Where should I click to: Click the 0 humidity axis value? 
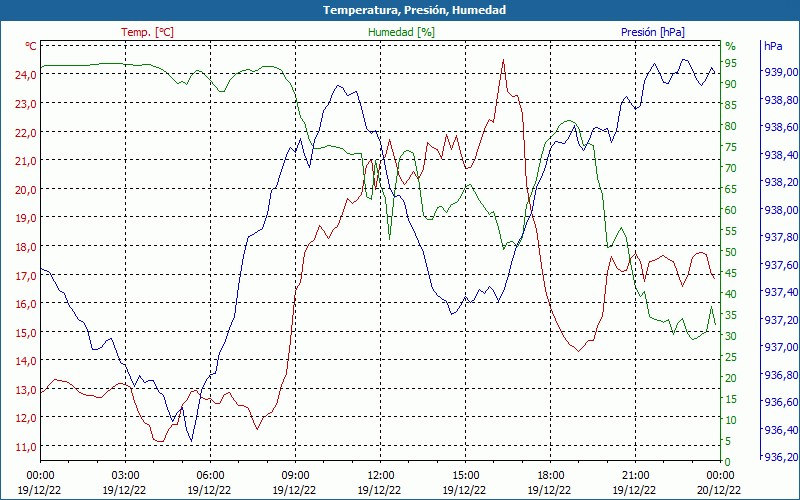(727, 461)
